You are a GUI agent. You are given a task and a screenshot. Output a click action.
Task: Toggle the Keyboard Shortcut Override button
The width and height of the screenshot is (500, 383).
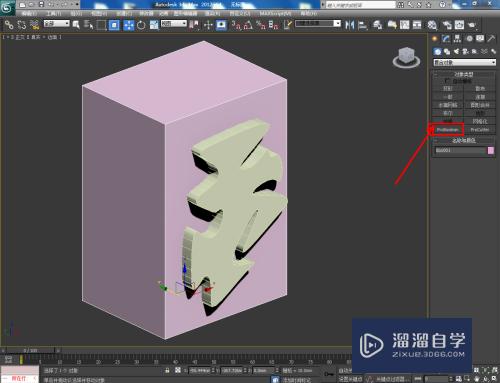[x=221, y=25]
